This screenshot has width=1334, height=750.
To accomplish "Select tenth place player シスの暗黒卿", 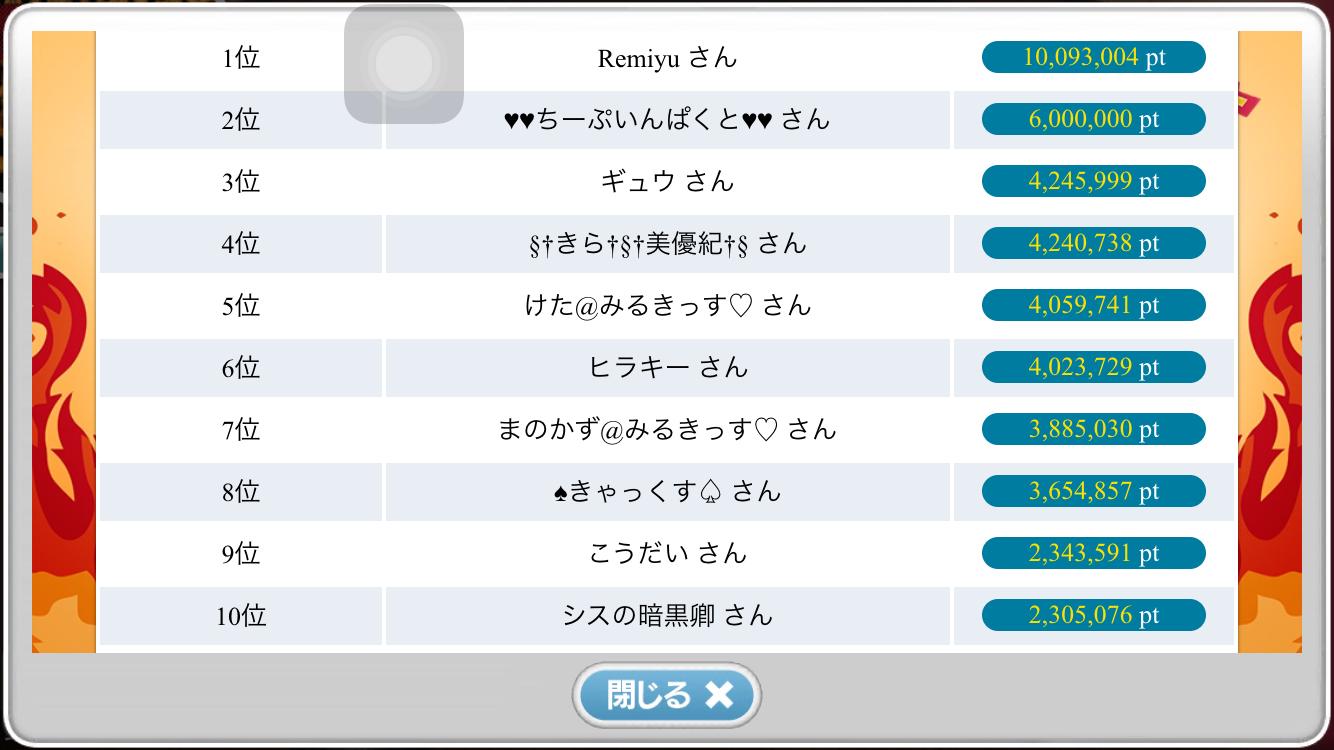I will tap(667, 616).
